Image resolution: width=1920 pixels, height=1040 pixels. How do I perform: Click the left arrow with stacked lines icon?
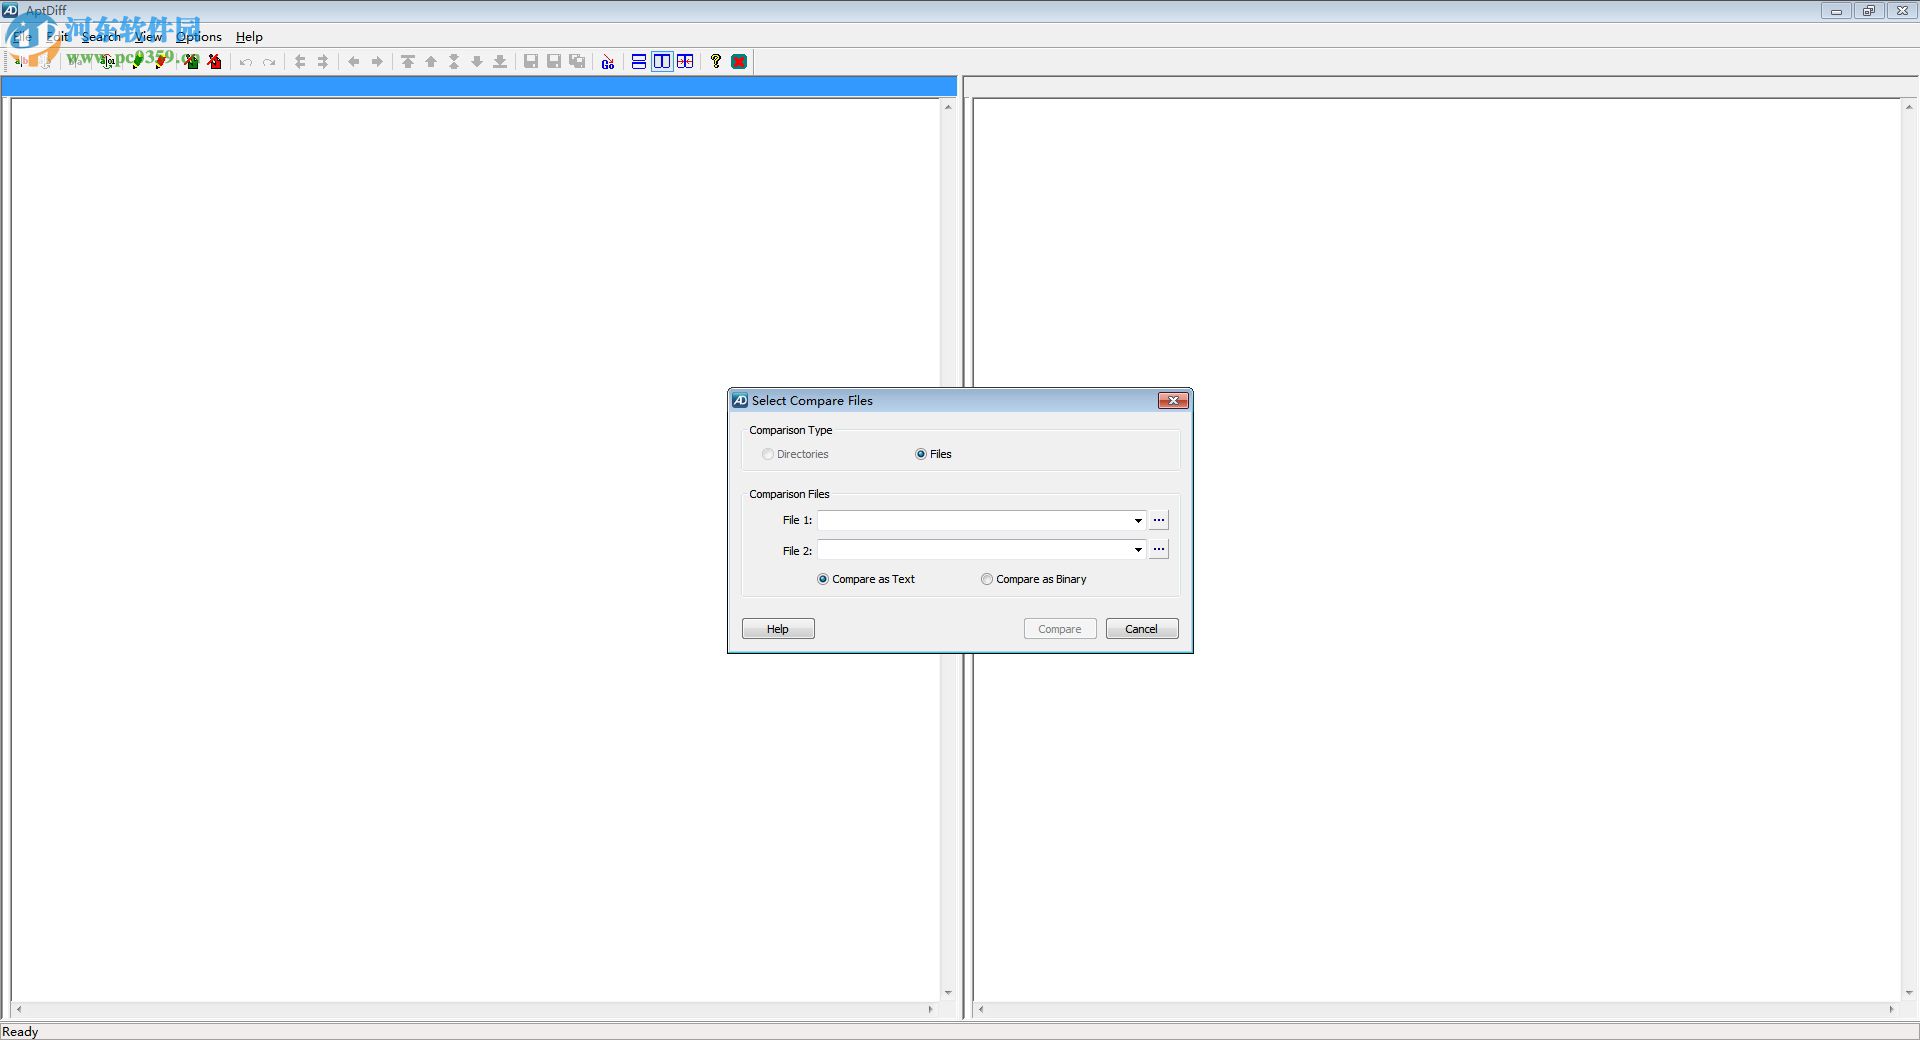pyautogui.click(x=300, y=62)
